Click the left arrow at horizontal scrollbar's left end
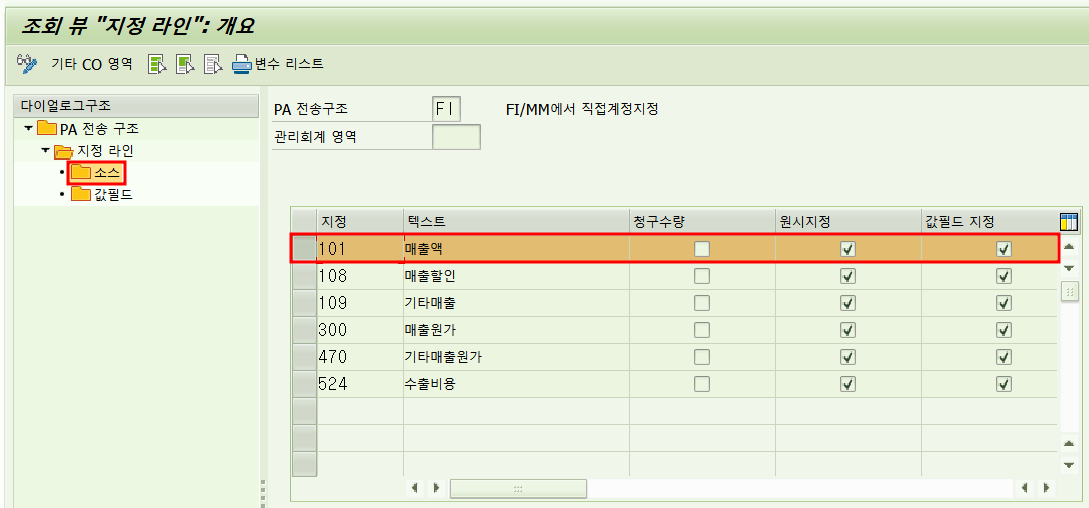The image size is (1089, 508). coord(414,488)
